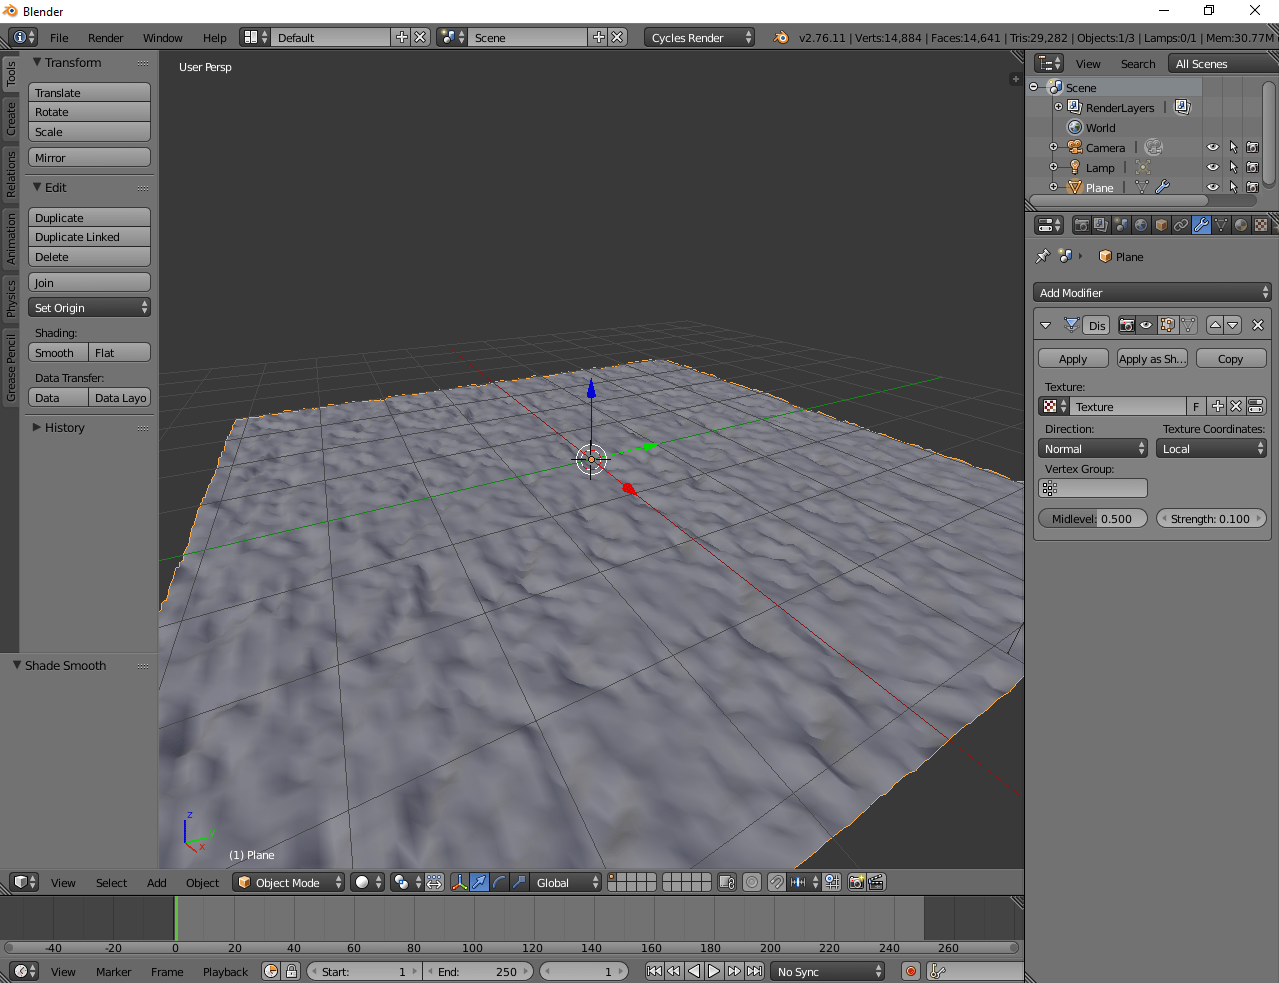Toggle render visibility of the Plane in outliner
1279x983 pixels.
[x=1252, y=187]
